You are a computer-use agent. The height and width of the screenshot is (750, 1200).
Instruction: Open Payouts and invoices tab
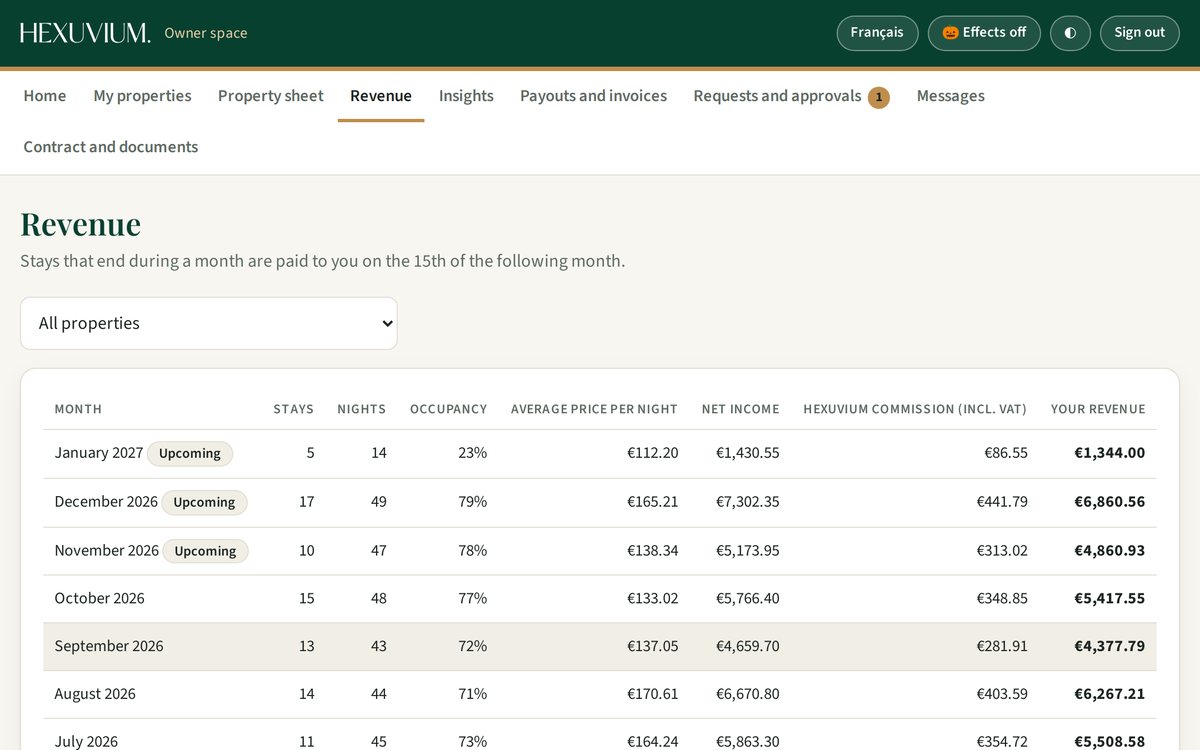click(593, 96)
